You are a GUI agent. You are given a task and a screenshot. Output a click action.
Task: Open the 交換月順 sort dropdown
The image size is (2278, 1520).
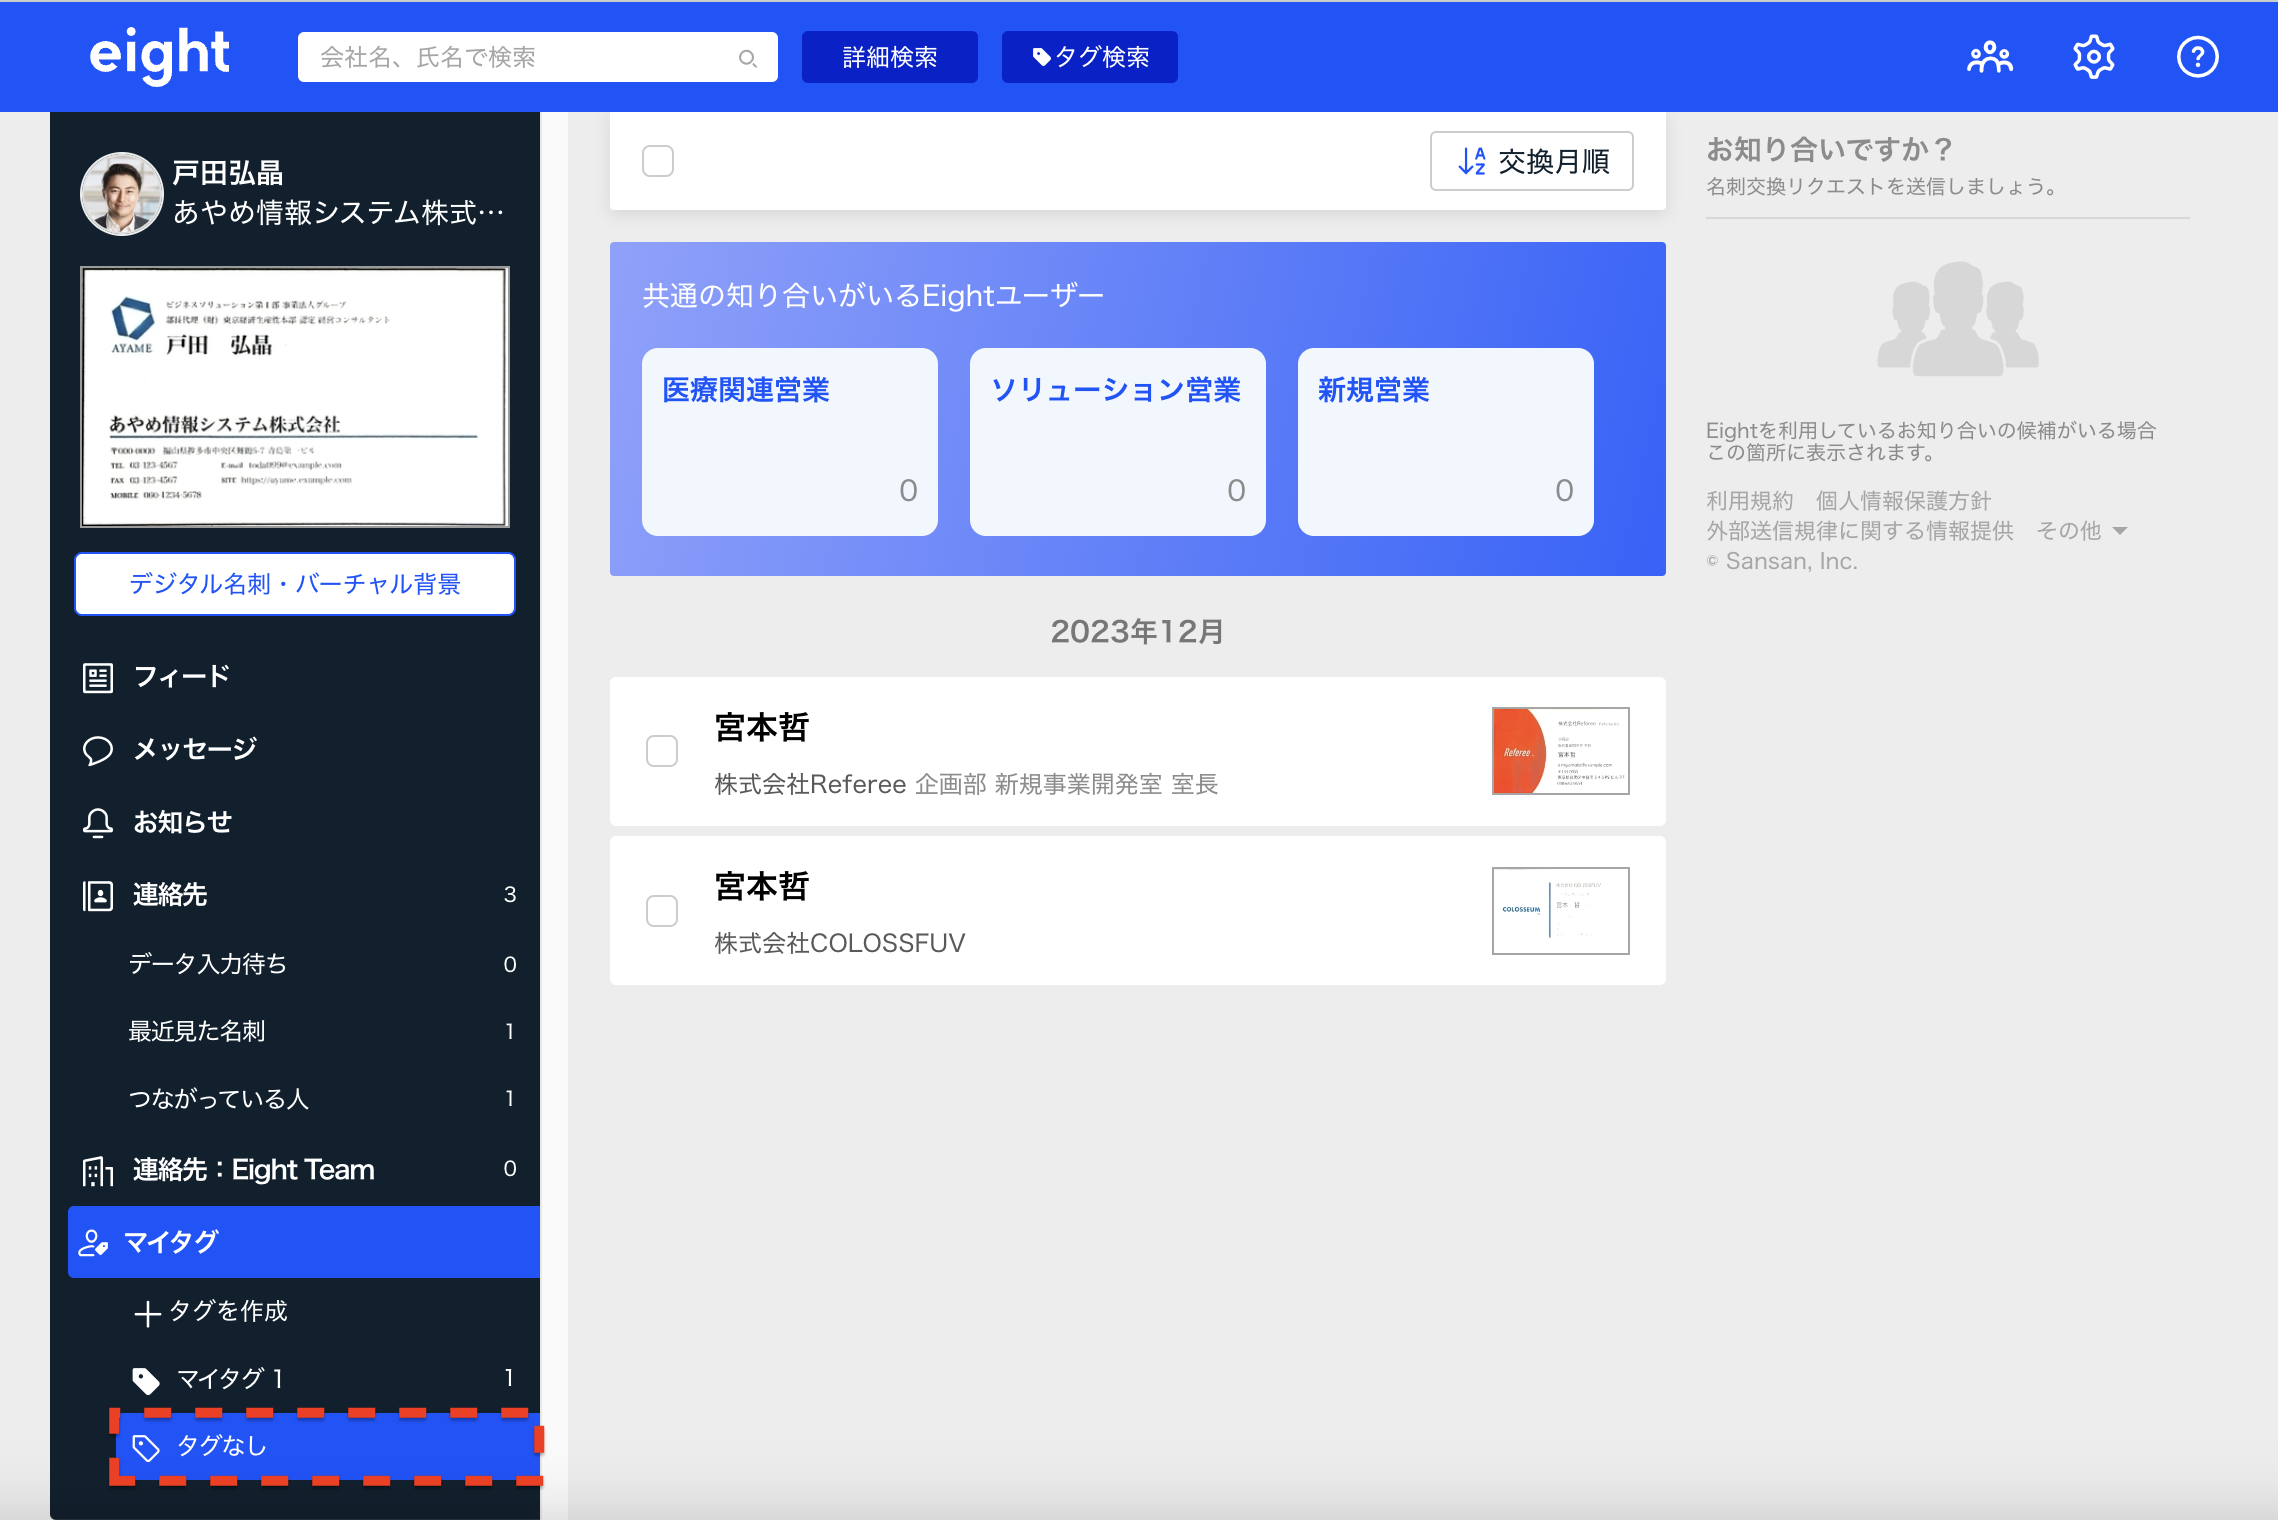(x=1531, y=161)
